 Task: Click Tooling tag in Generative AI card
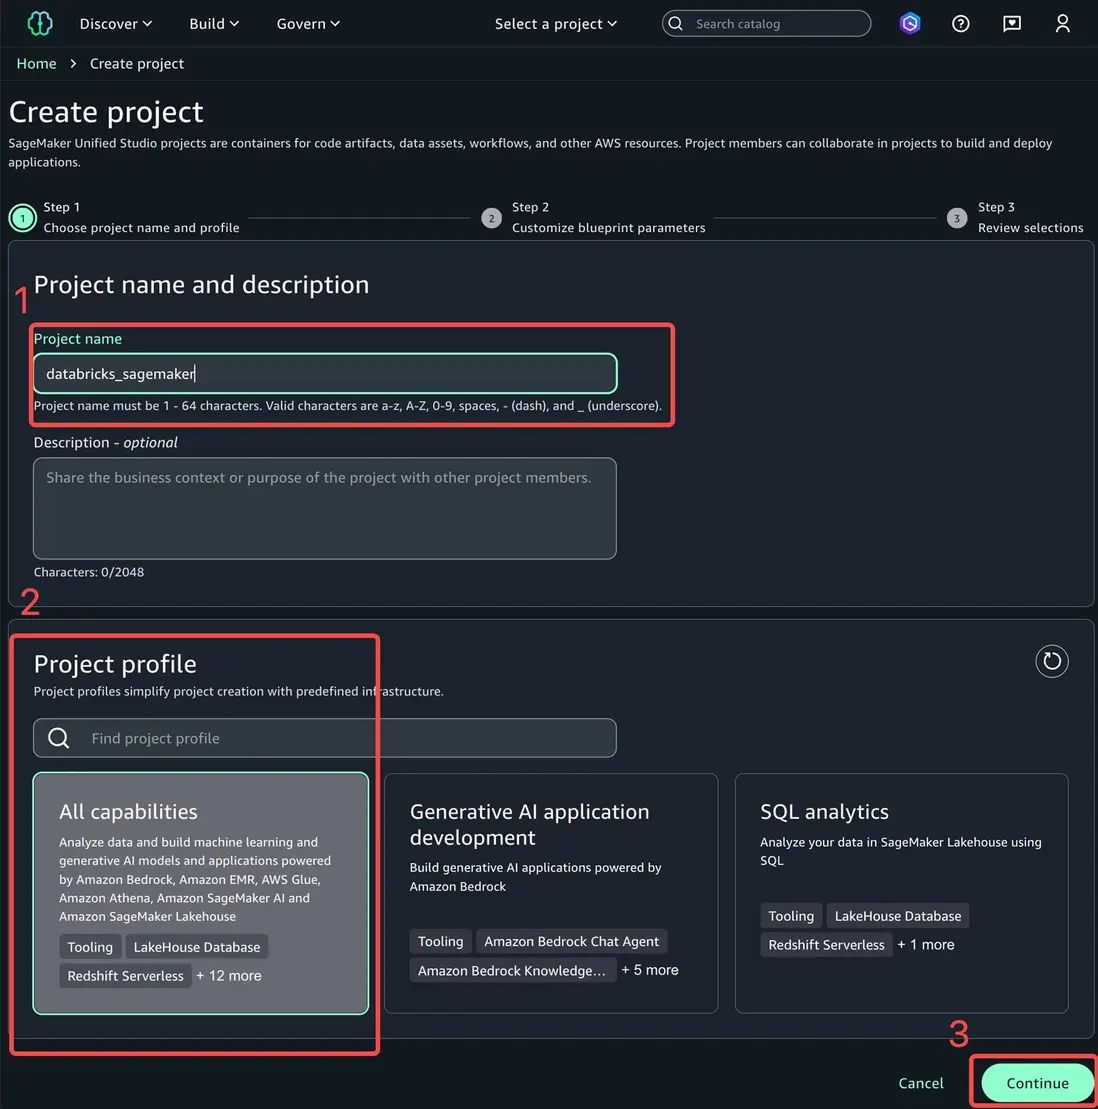(440, 941)
